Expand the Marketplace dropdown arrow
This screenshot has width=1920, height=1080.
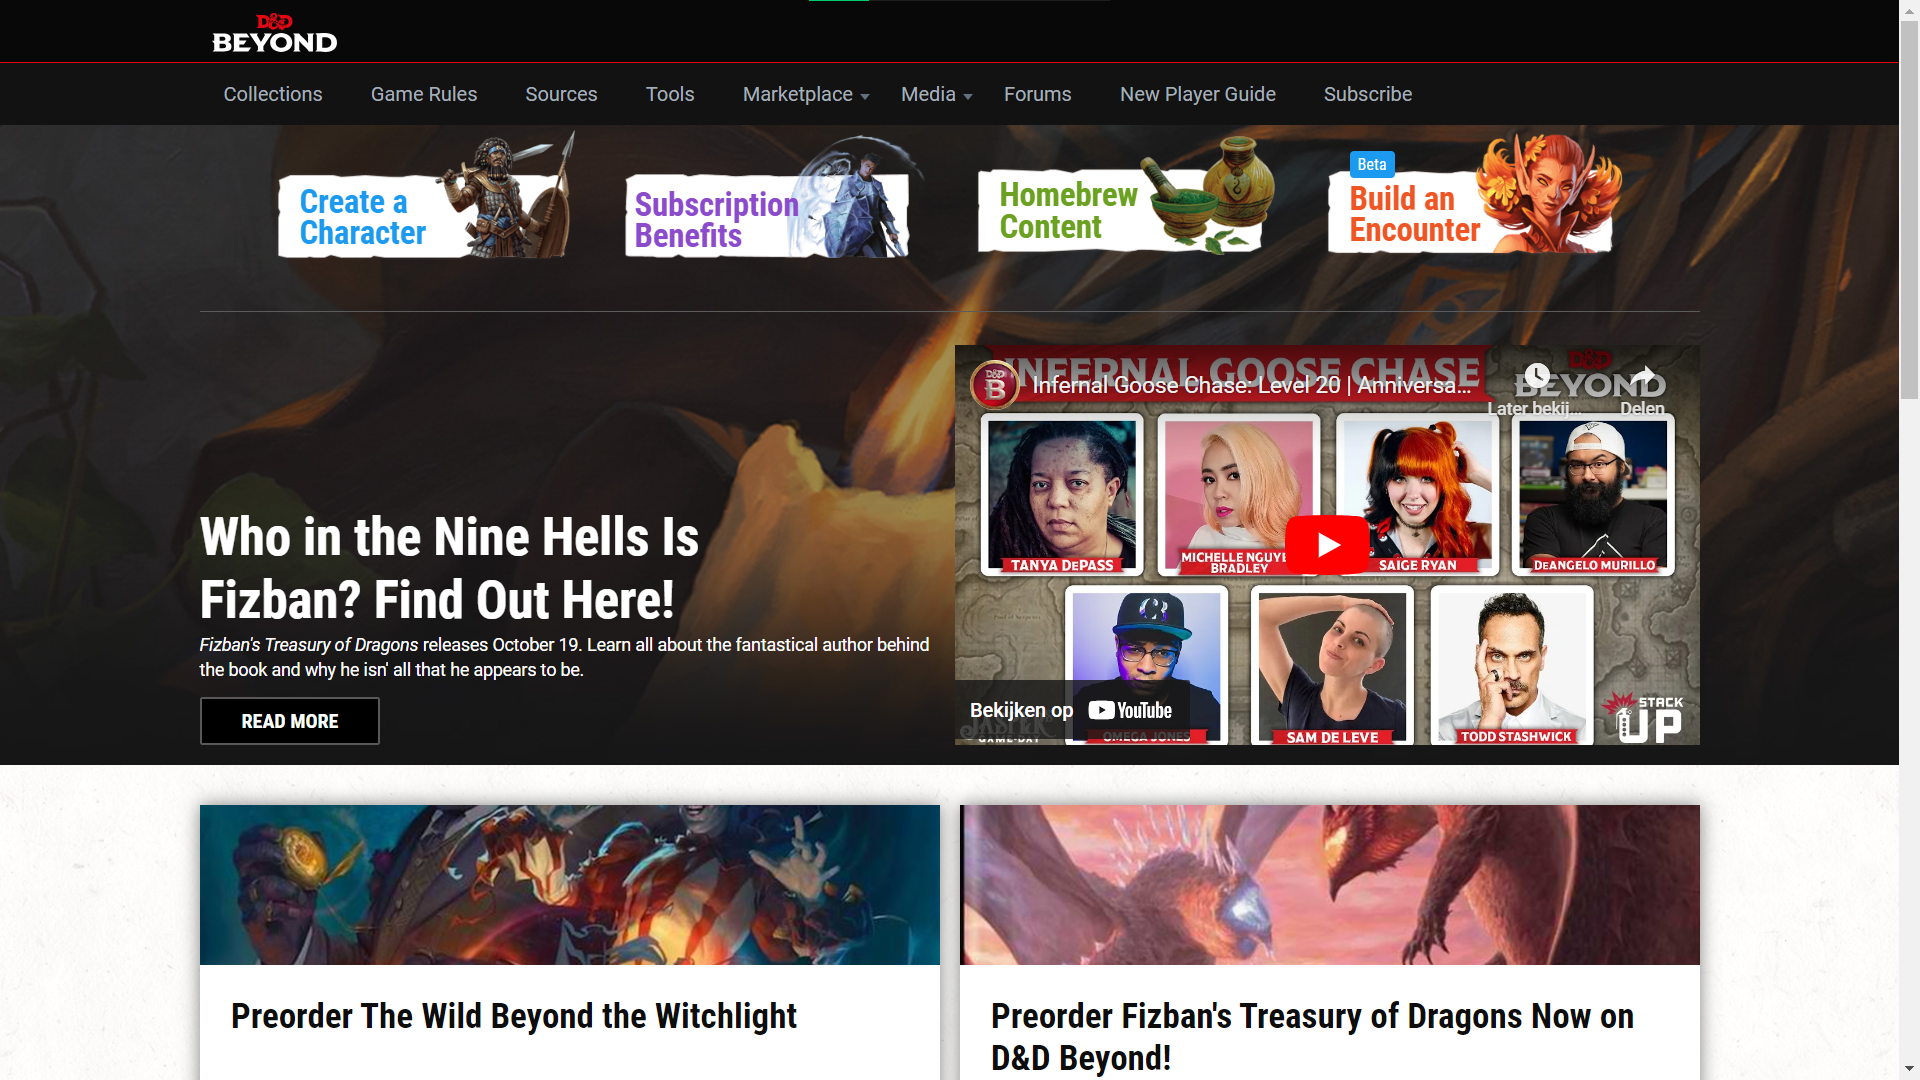865,97
